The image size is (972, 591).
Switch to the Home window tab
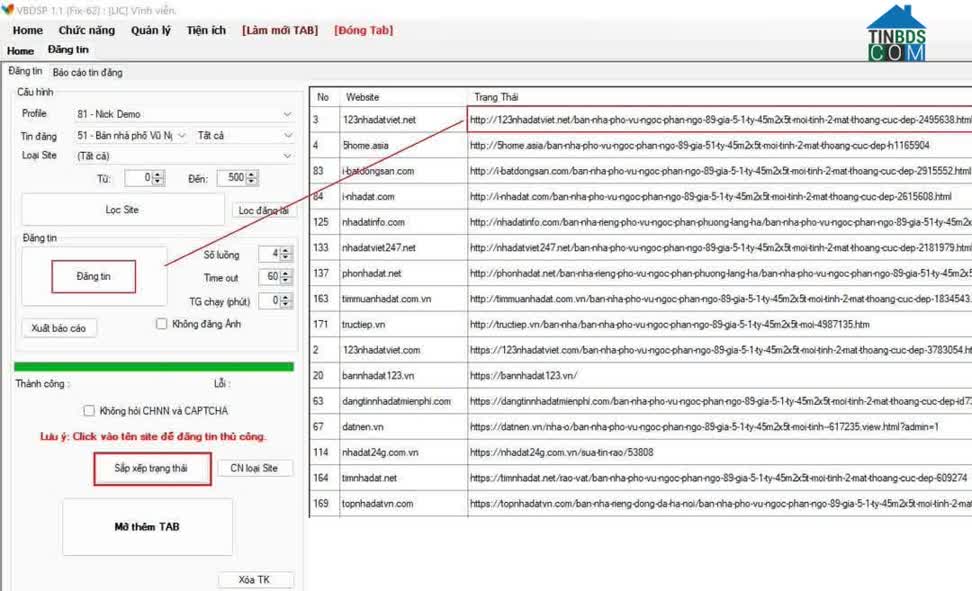pyautogui.click(x=20, y=50)
